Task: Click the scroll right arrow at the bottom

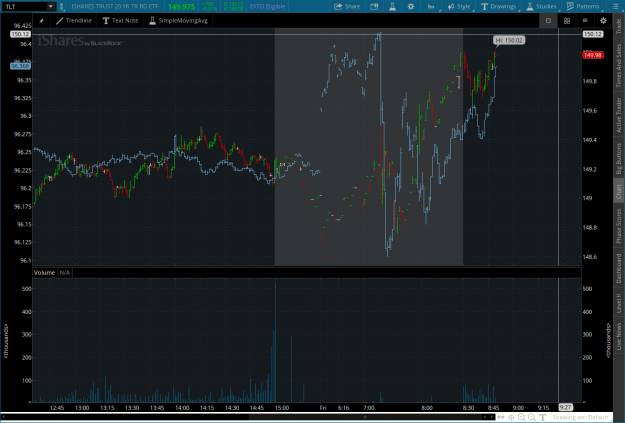Action: point(492,417)
